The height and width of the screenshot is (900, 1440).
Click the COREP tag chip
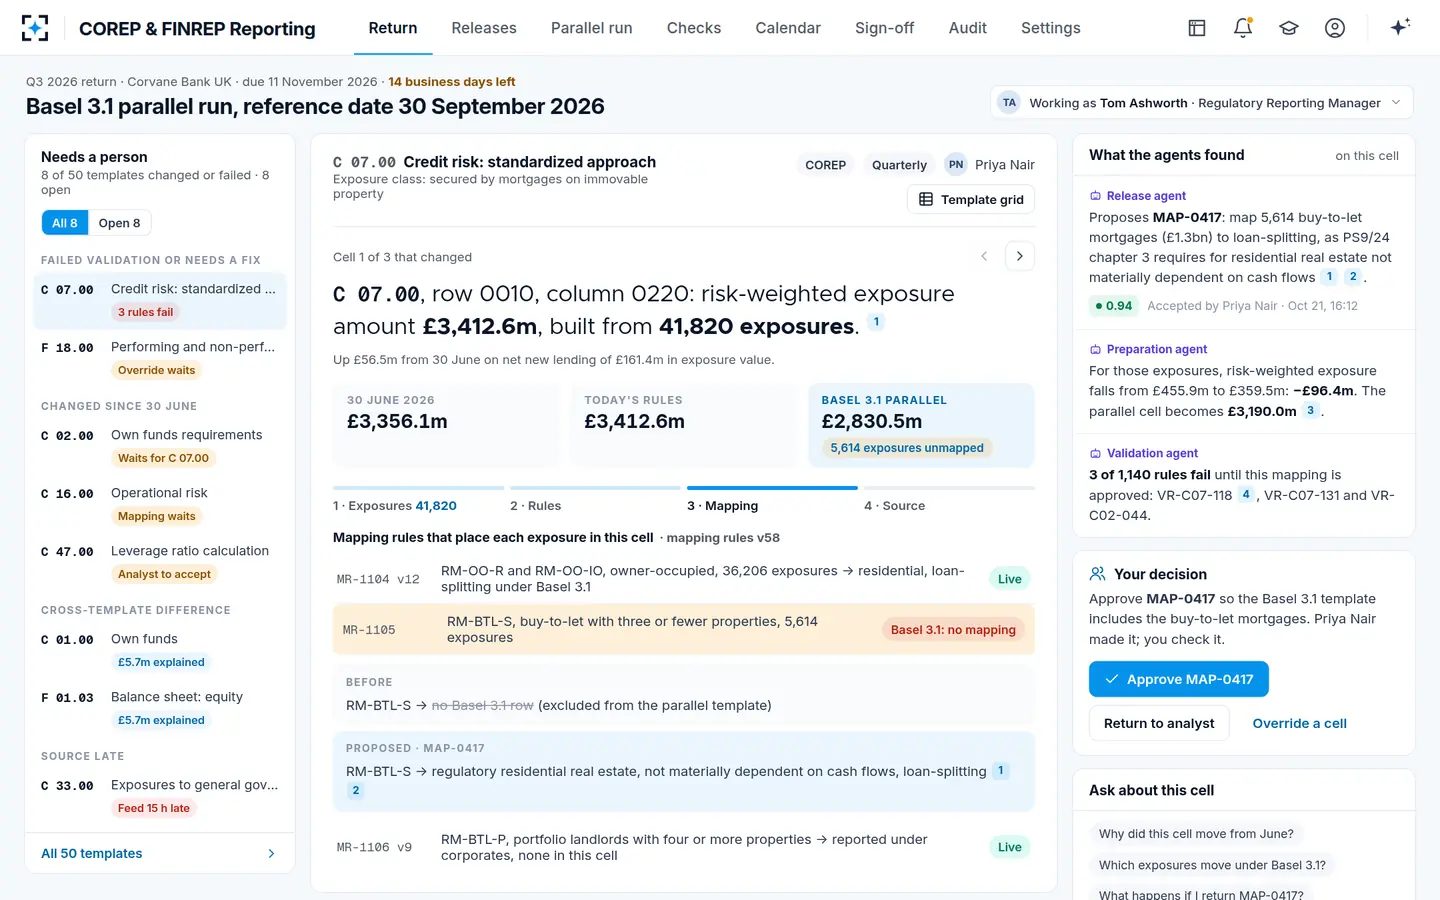coord(826,165)
